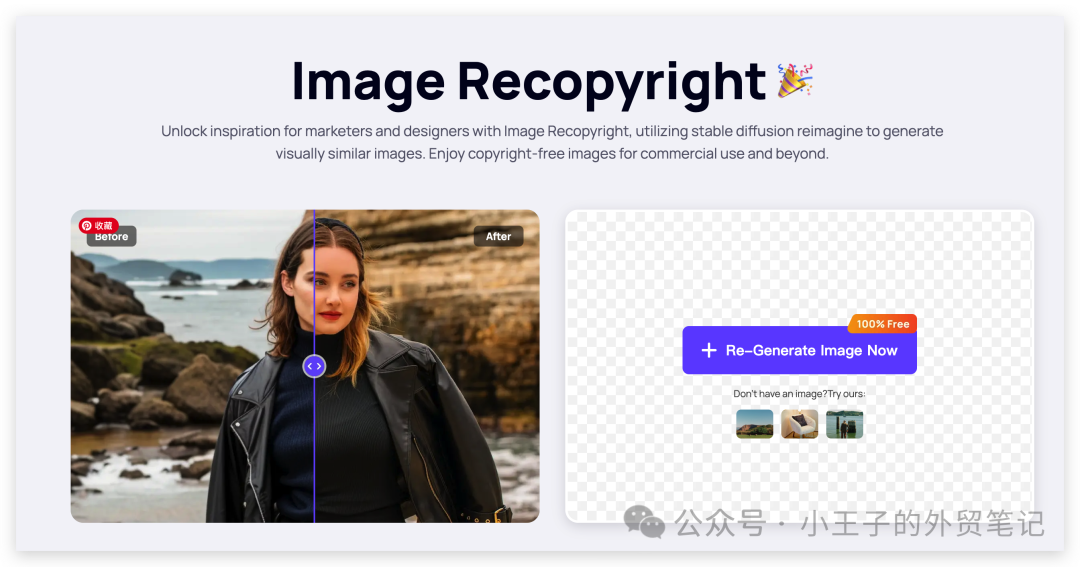Click the After label on comparison image
This screenshot has width=1080, height=567.
pyautogui.click(x=498, y=236)
